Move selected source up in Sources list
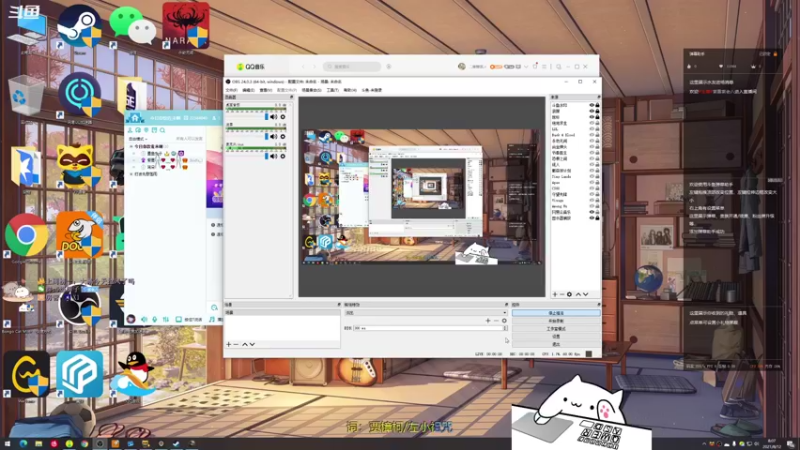 (x=578, y=294)
